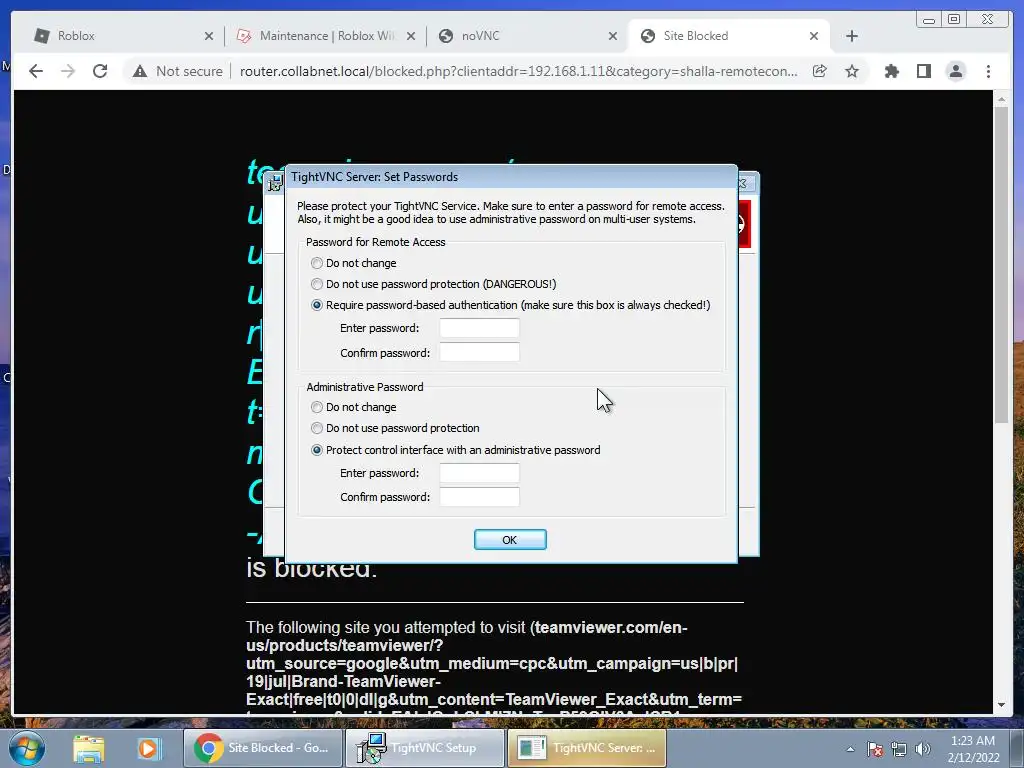1024x768 pixels.
Task: Close the Site Blocked tab
Action: pyautogui.click(x=814, y=36)
